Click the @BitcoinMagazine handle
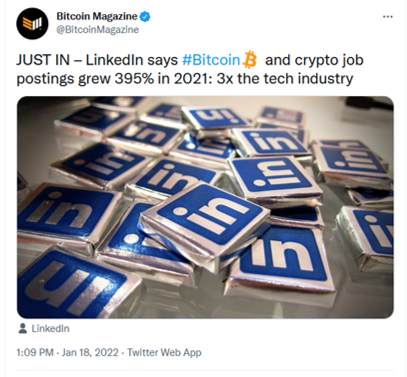This screenshot has height=377, width=407. pyautogui.click(x=97, y=30)
